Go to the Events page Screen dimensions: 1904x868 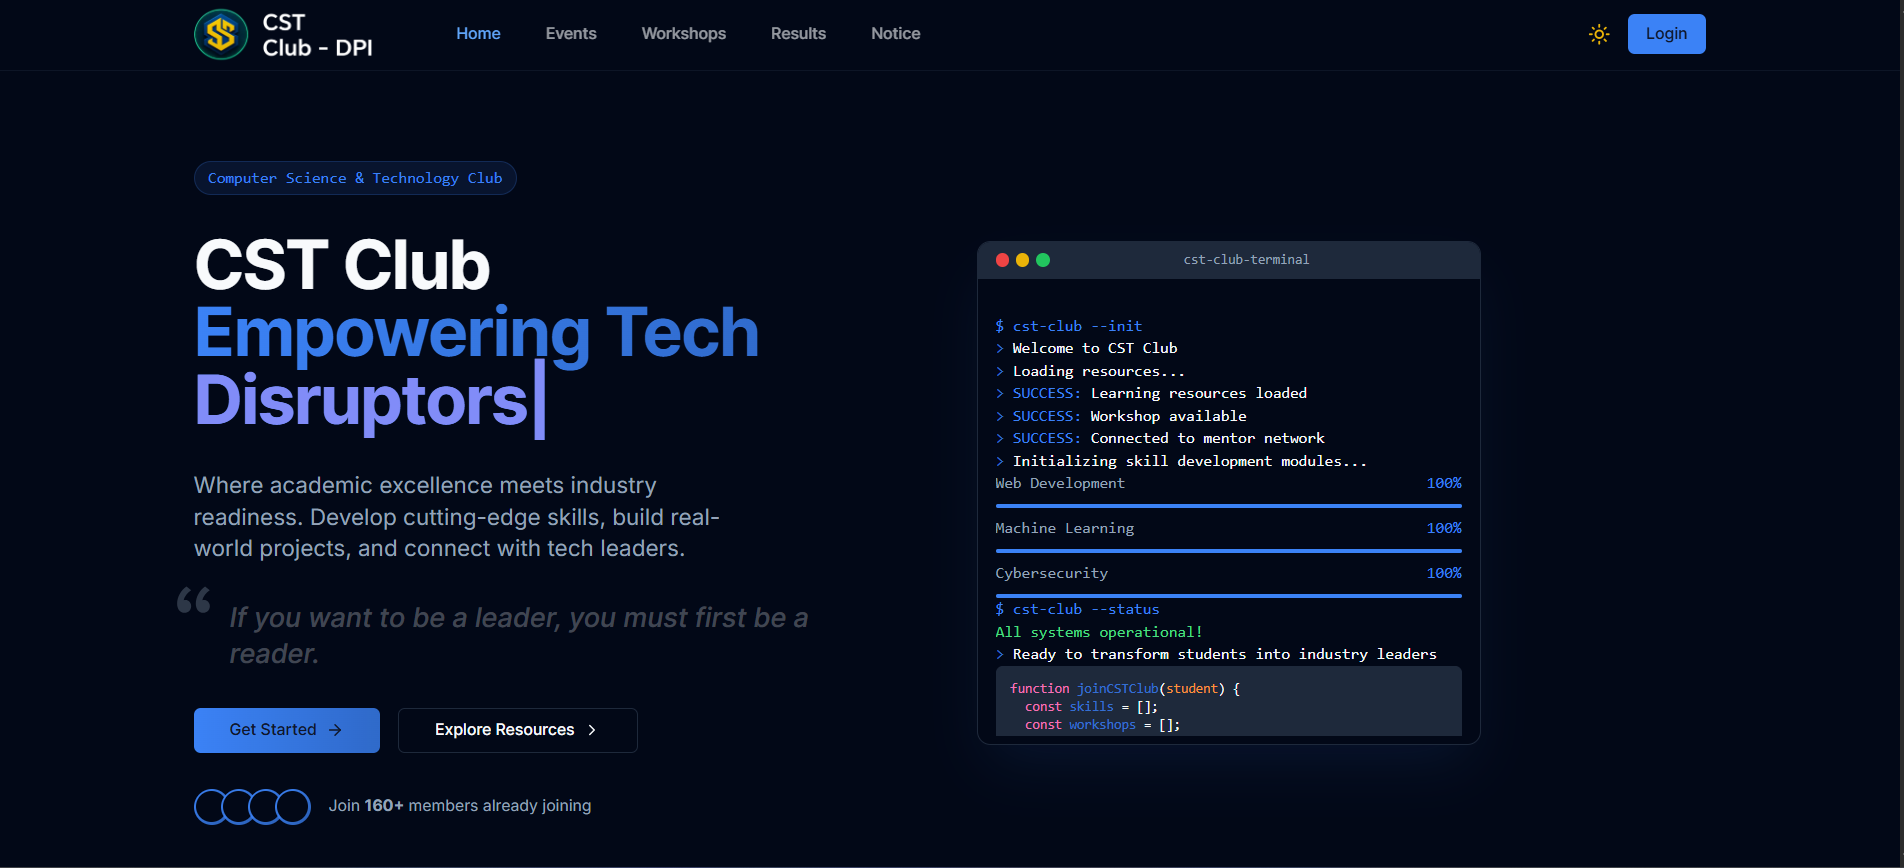click(571, 34)
